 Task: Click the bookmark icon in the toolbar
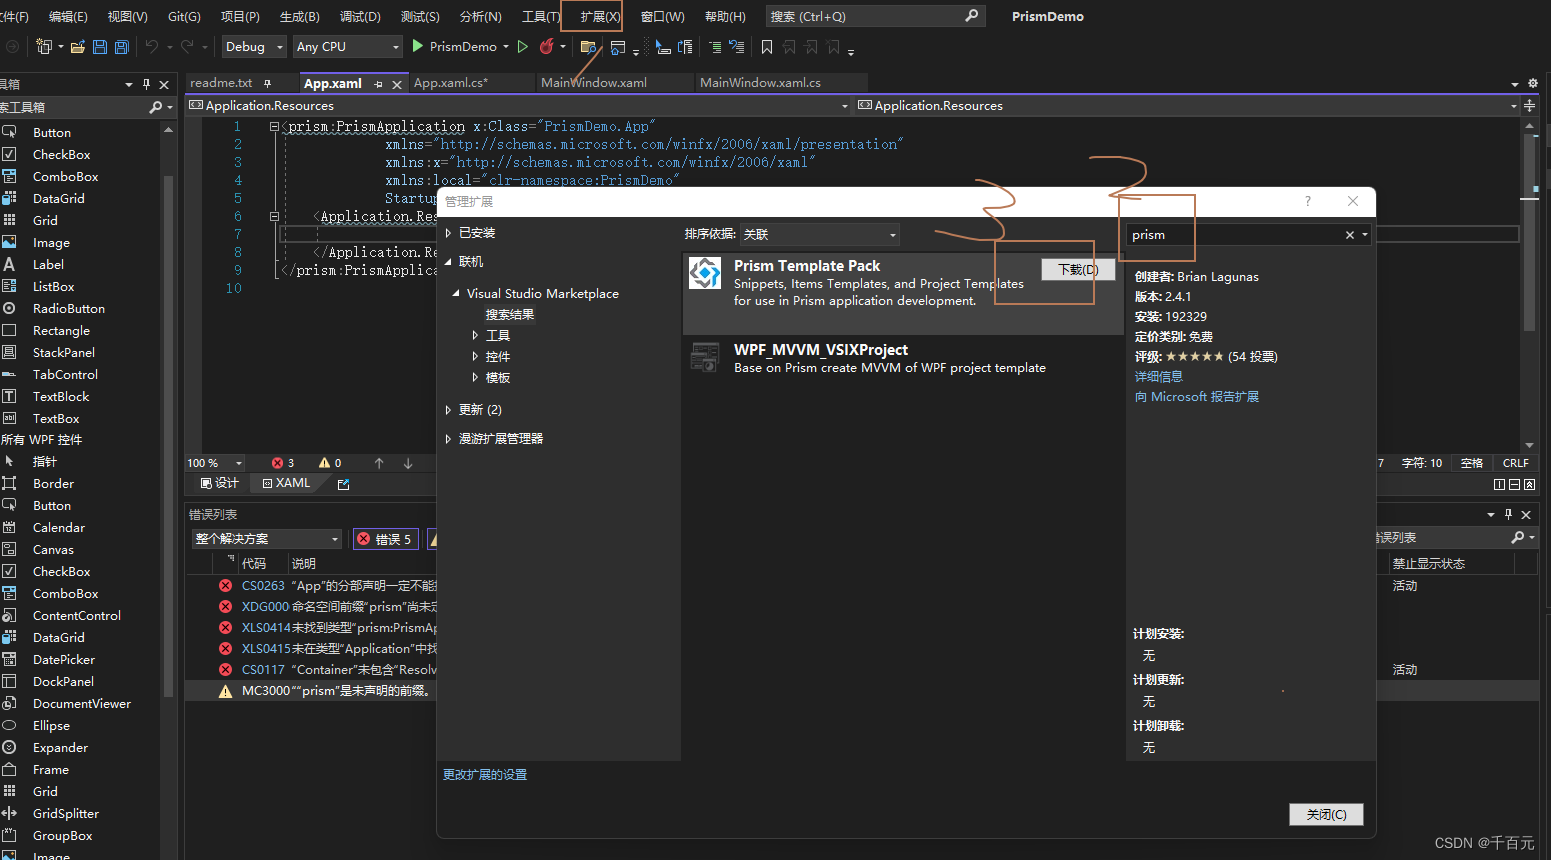click(x=767, y=47)
